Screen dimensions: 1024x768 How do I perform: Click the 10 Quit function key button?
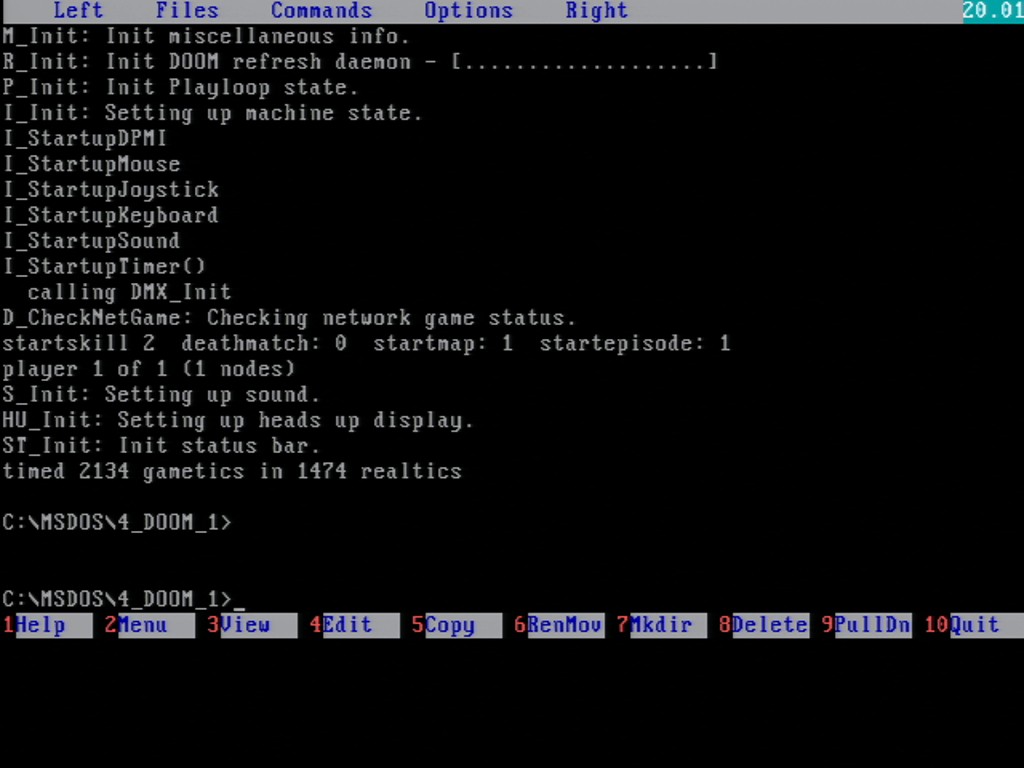[x=974, y=625]
